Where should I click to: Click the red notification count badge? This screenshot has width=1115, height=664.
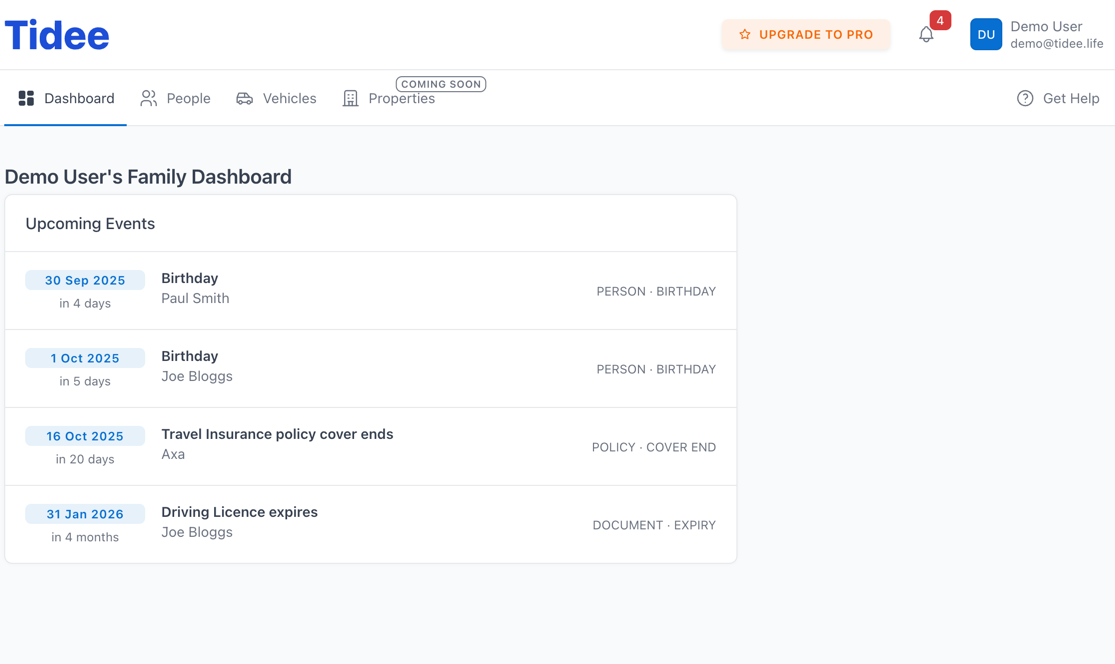tap(940, 20)
